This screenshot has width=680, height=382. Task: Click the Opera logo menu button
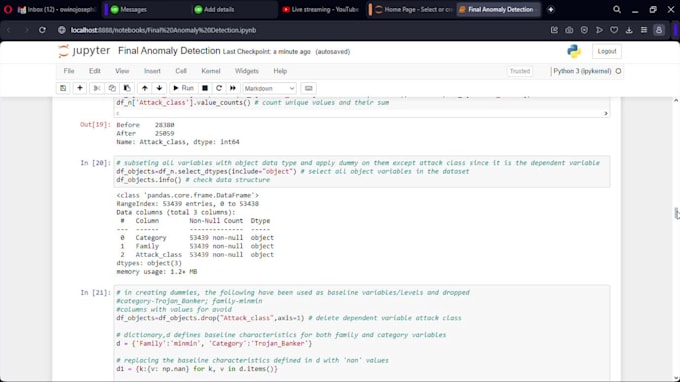8,9
